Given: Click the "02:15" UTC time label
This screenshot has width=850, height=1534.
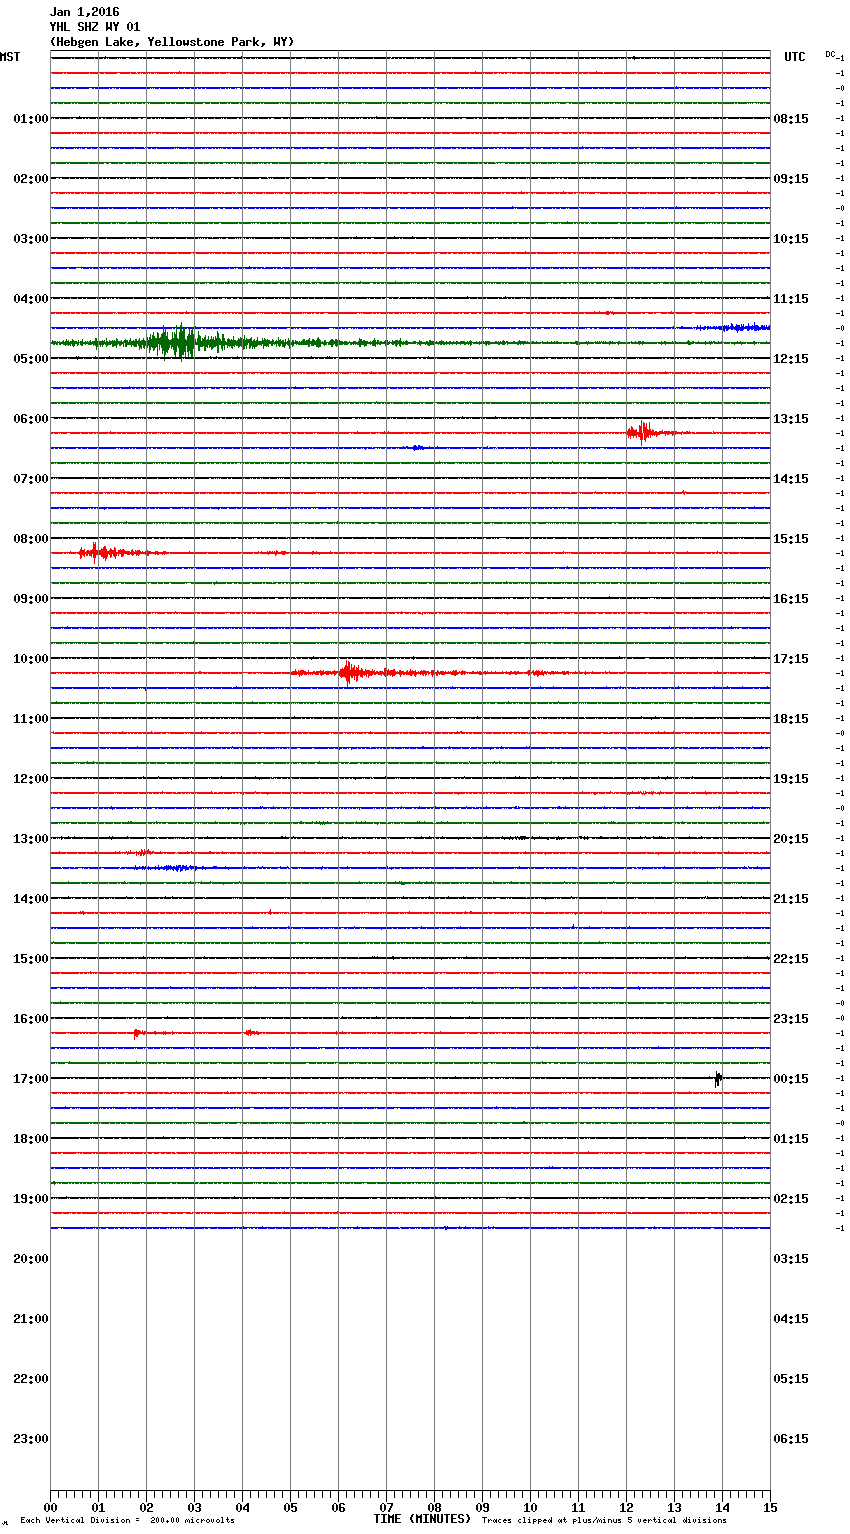Looking at the screenshot, I should tap(791, 1199).
